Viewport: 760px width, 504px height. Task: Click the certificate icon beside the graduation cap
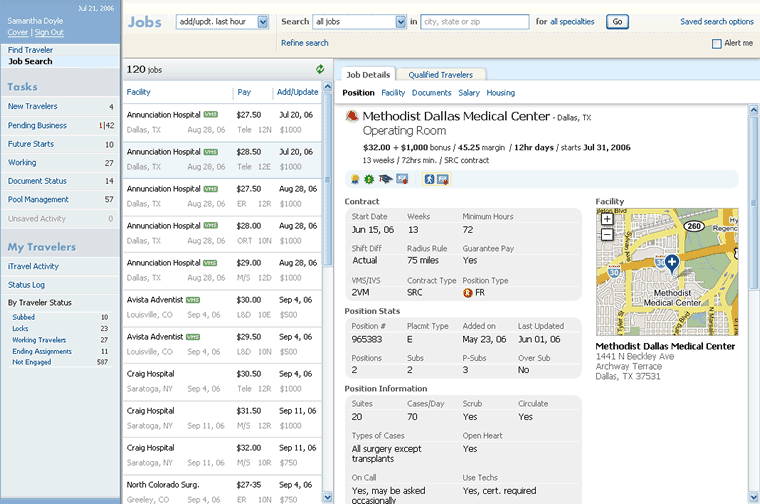[x=402, y=179]
